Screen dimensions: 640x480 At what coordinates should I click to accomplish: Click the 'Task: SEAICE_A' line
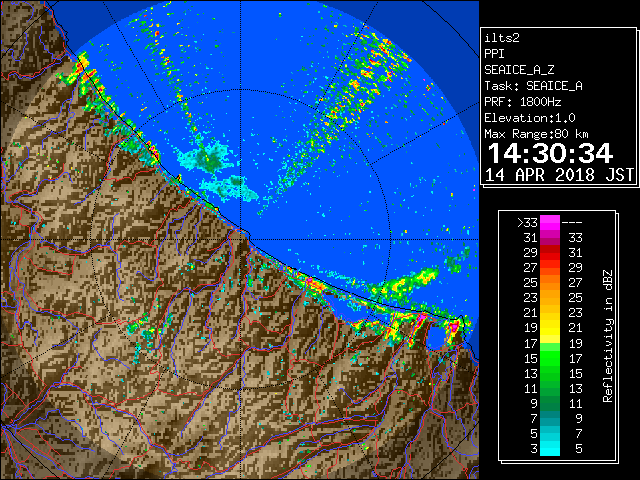pyautogui.click(x=533, y=86)
